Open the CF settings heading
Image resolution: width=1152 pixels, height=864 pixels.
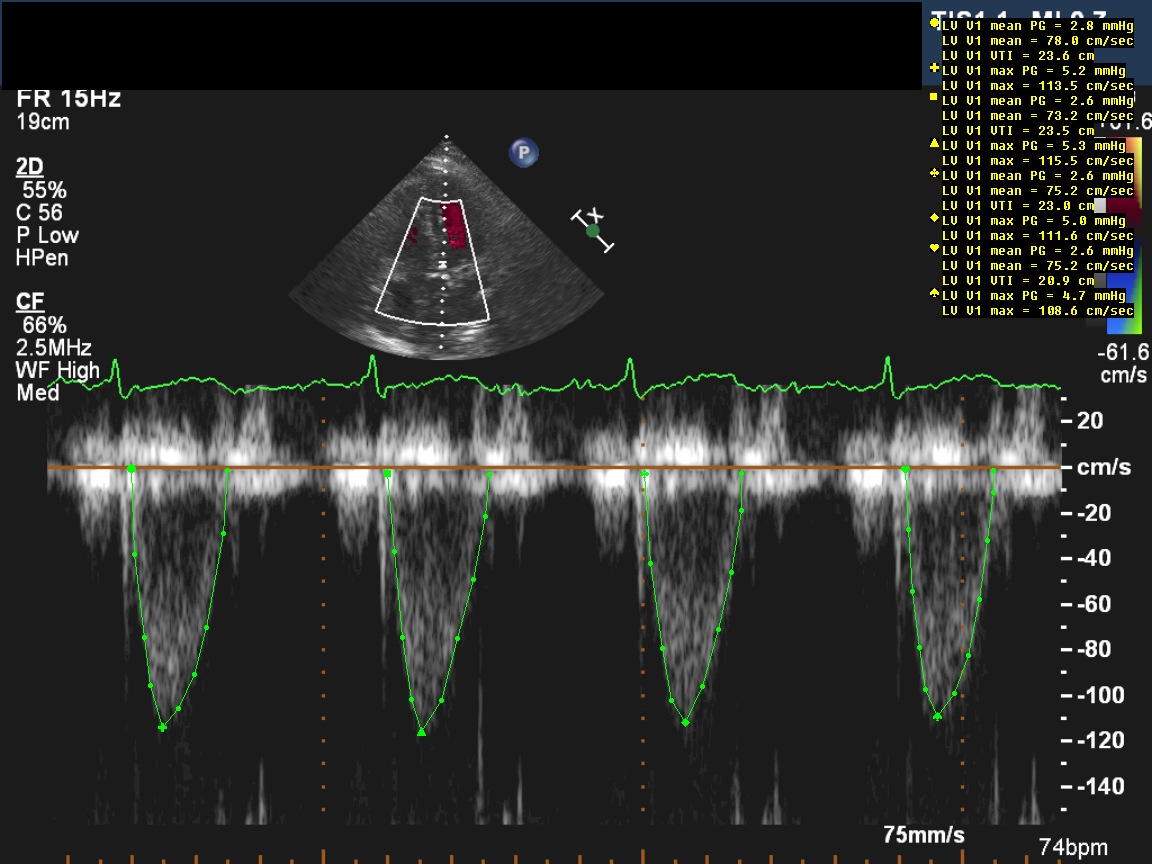pyautogui.click(x=29, y=302)
